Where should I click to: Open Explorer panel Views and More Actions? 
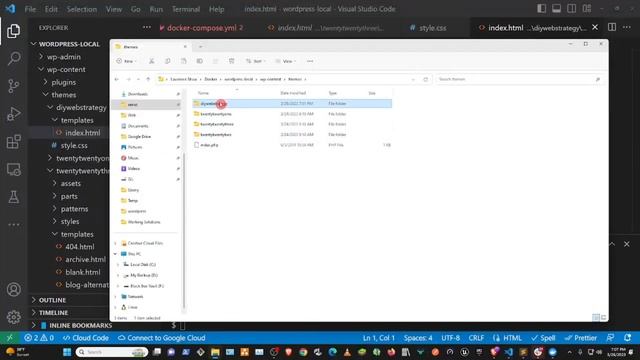(x=147, y=27)
